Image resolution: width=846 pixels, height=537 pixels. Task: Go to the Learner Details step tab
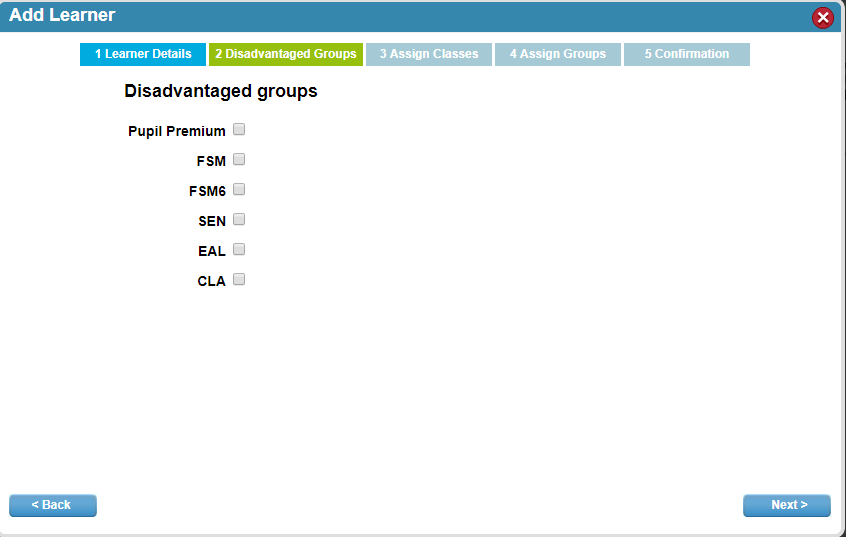point(143,54)
